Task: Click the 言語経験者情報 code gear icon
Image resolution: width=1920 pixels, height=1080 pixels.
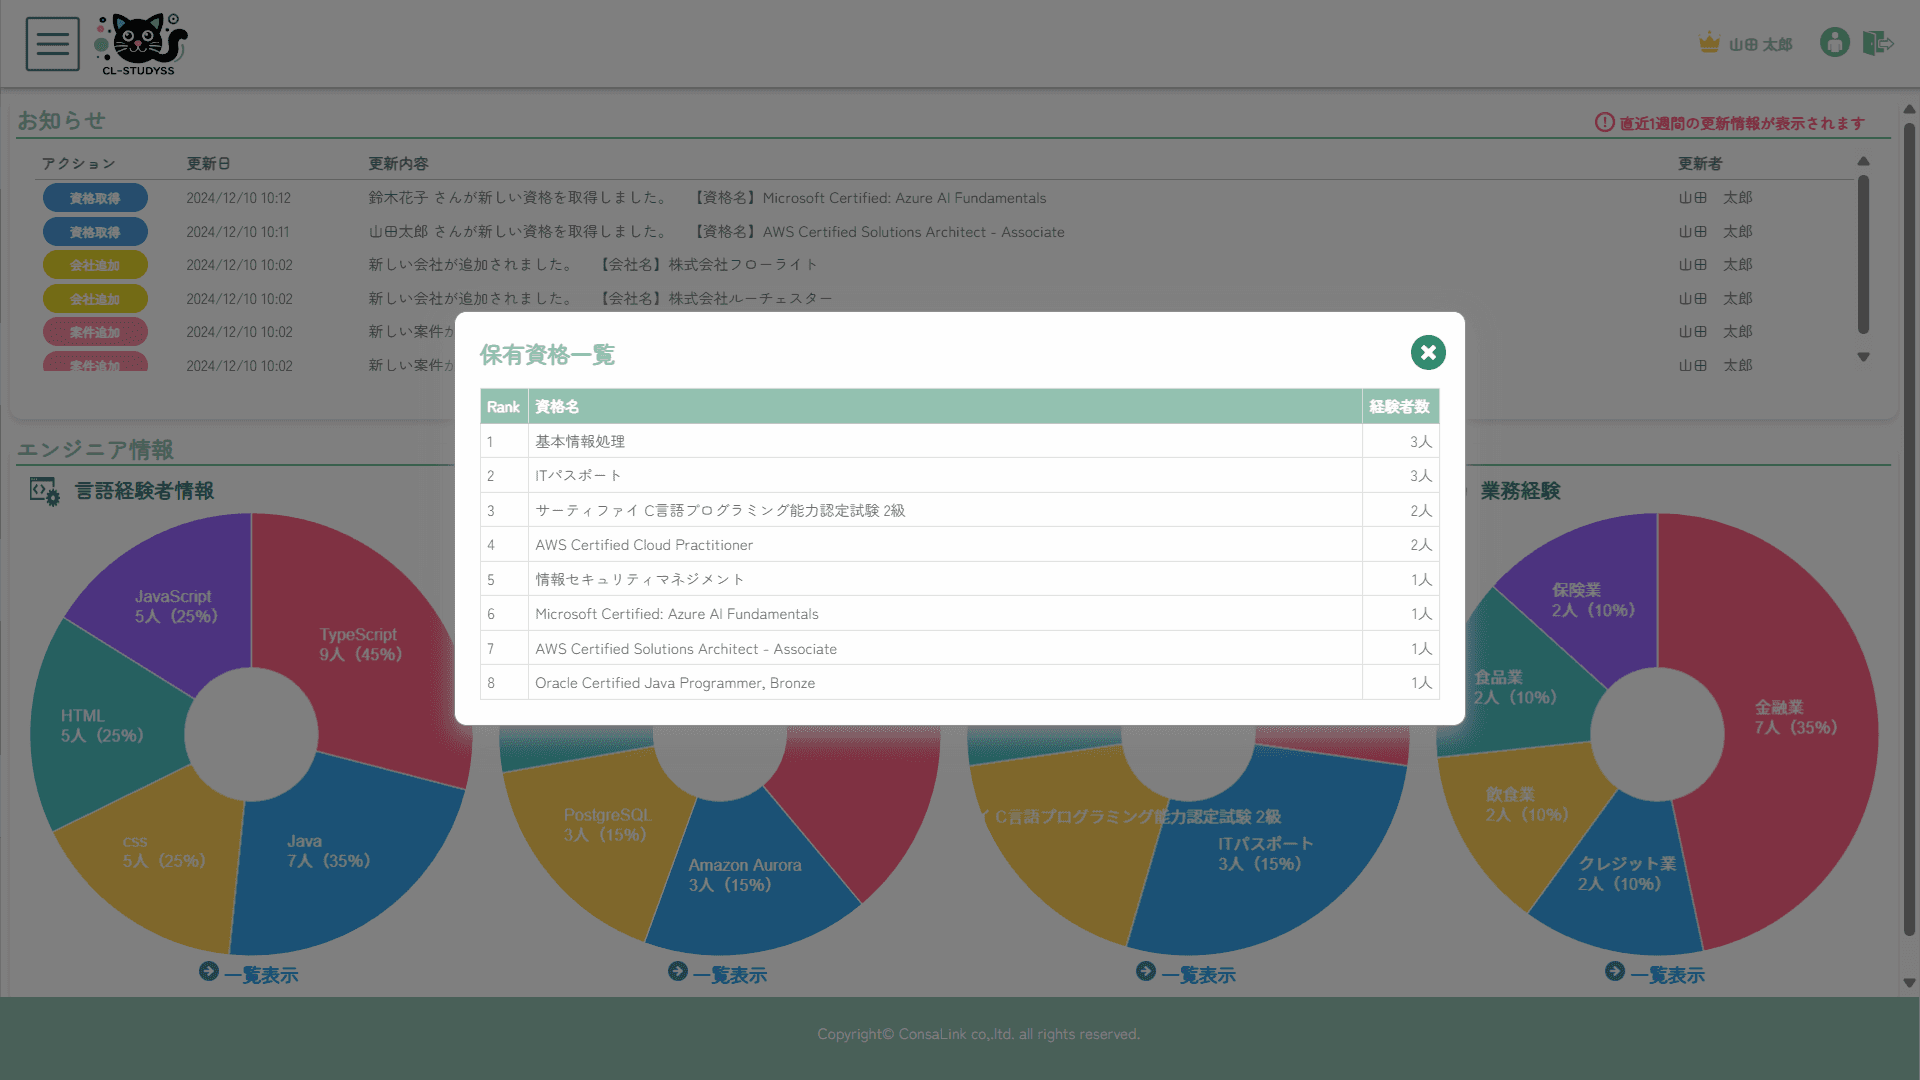Action: point(44,491)
